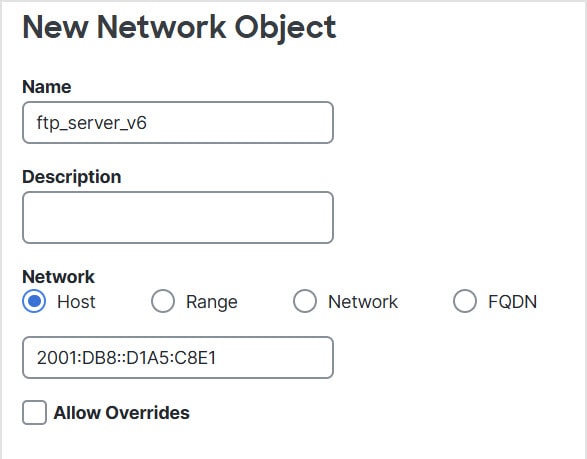Click the "Allow Overrides" label text
Image resolution: width=587 pixels, height=459 pixels.
[122, 413]
